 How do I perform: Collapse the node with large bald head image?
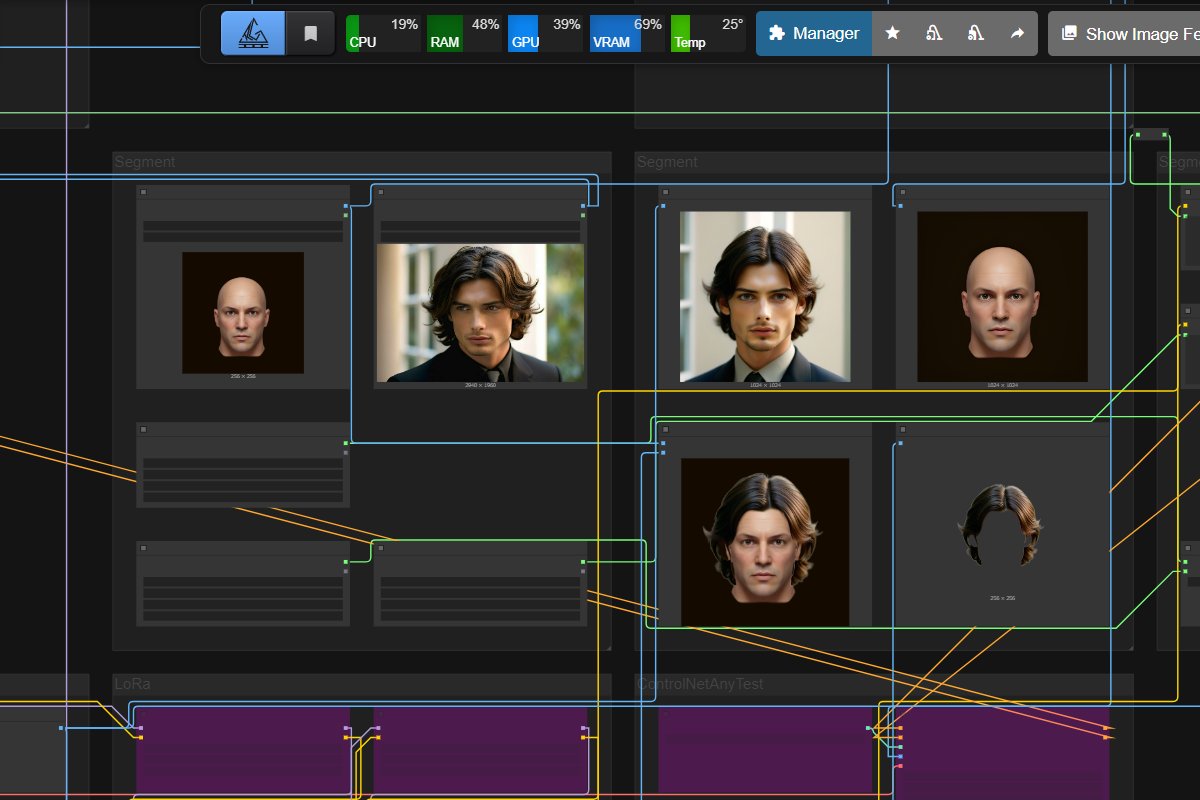[x=902, y=192]
